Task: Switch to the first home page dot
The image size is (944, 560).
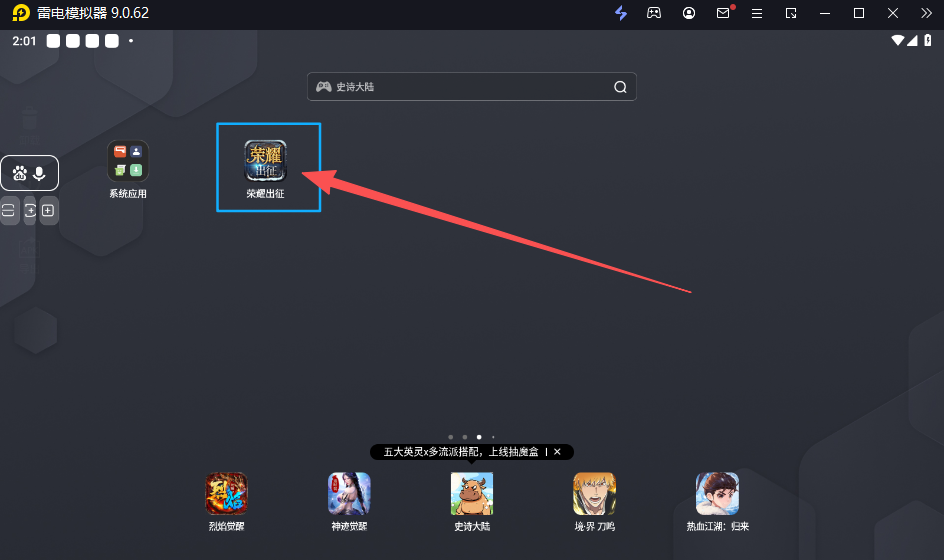Action: point(451,437)
